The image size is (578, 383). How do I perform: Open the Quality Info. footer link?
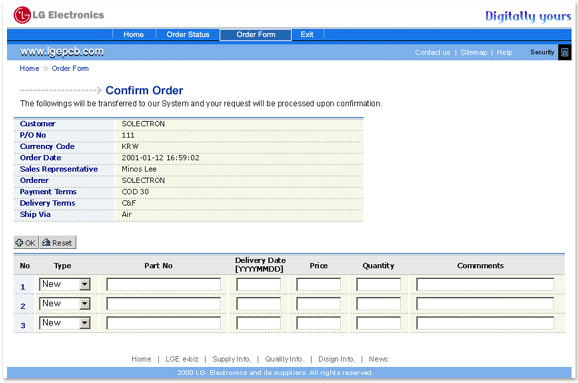284,359
